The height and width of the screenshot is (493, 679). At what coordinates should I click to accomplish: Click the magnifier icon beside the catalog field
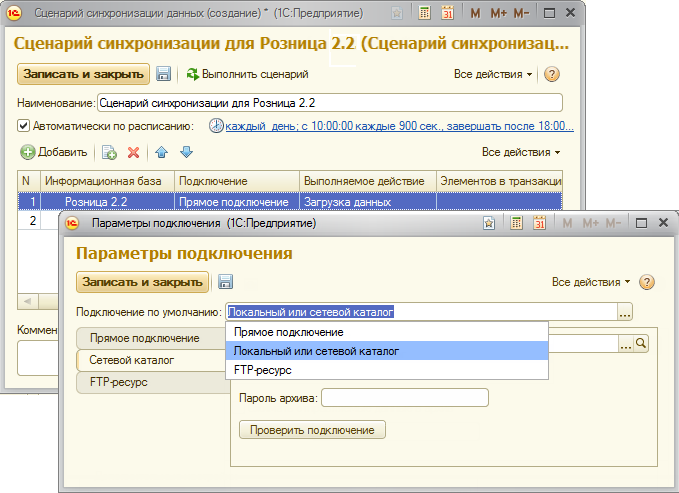(x=641, y=344)
